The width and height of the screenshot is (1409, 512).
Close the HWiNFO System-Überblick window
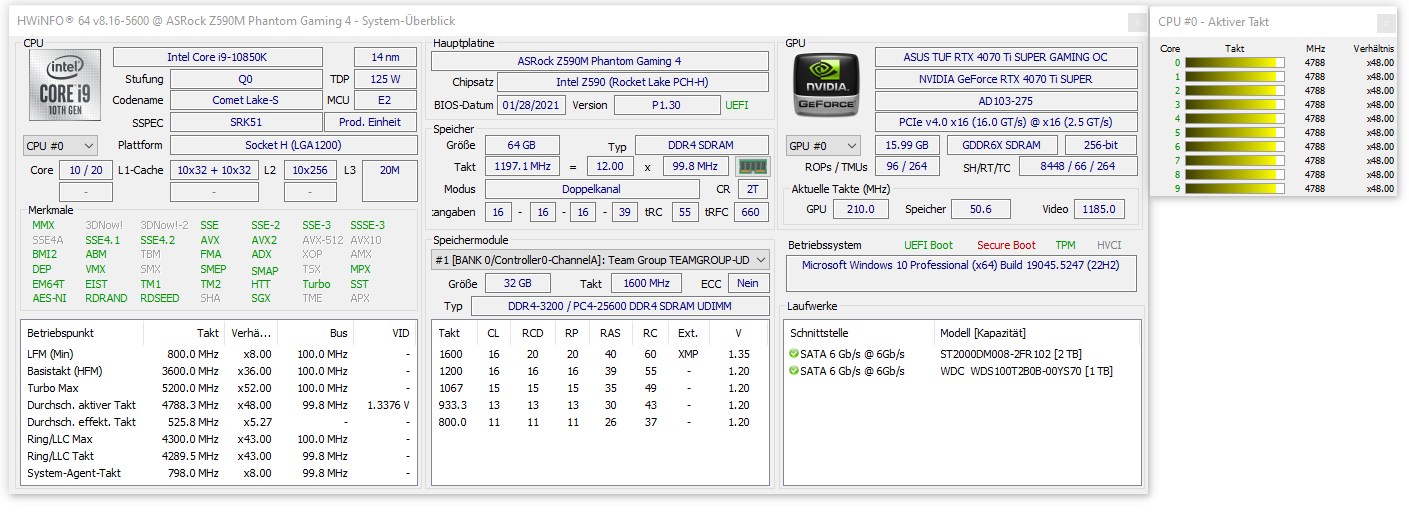pos(1137,22)
